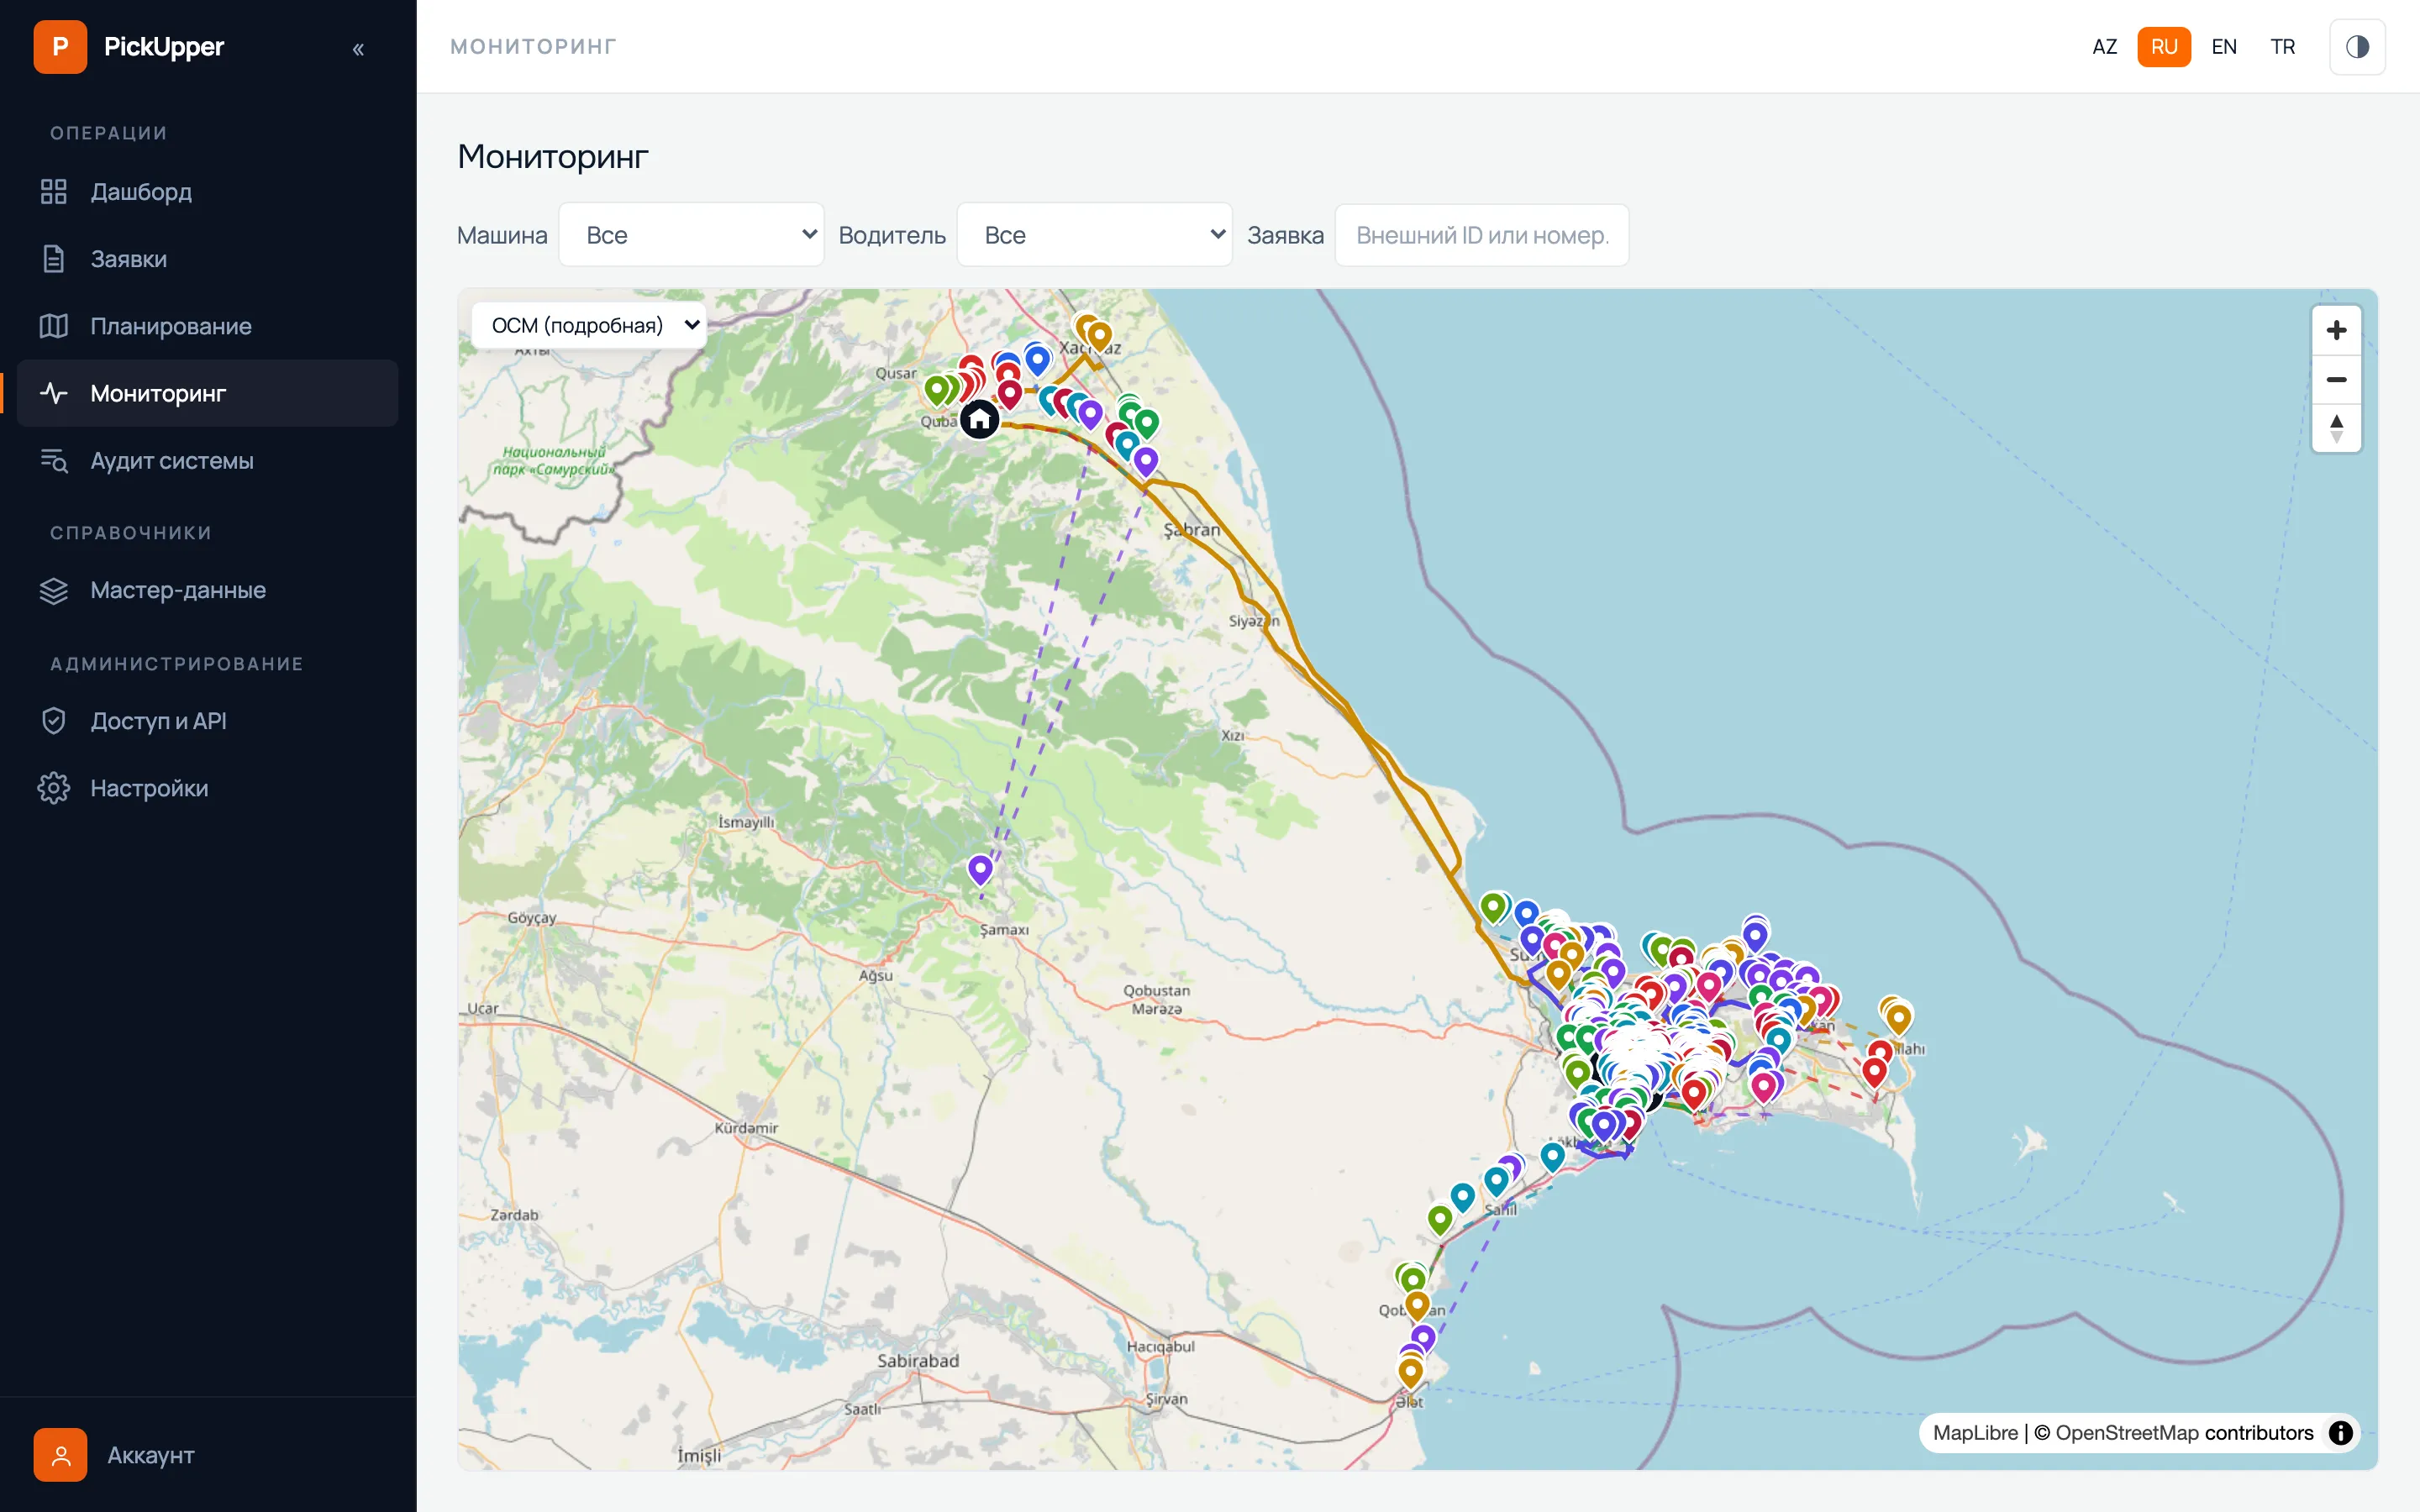Image resolution: width=2420 pixels, height=1512 pixels.
Task: Click the orange marker at Ələt
Action: tap(1410, 1372)
